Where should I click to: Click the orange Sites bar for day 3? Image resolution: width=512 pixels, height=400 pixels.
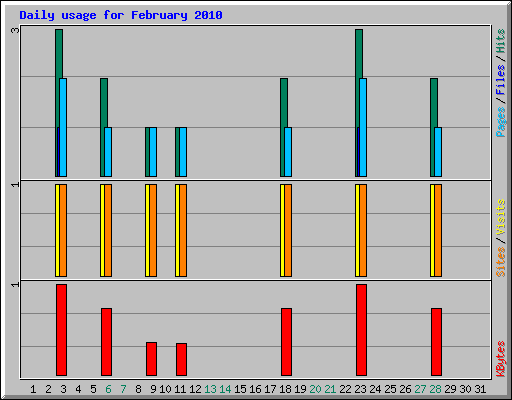(x=63, y=230)
